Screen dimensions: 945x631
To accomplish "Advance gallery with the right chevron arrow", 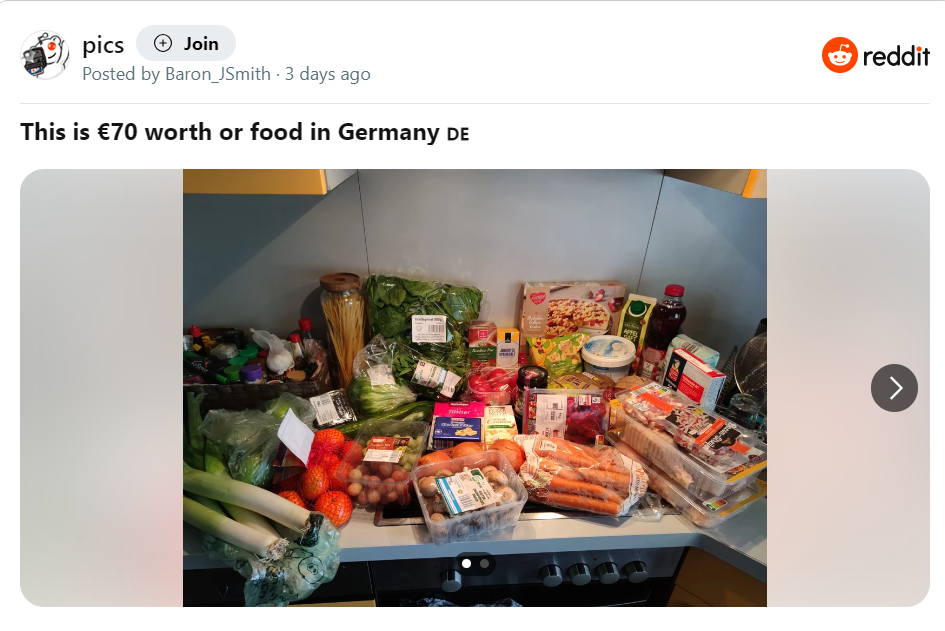I will 894,388.
